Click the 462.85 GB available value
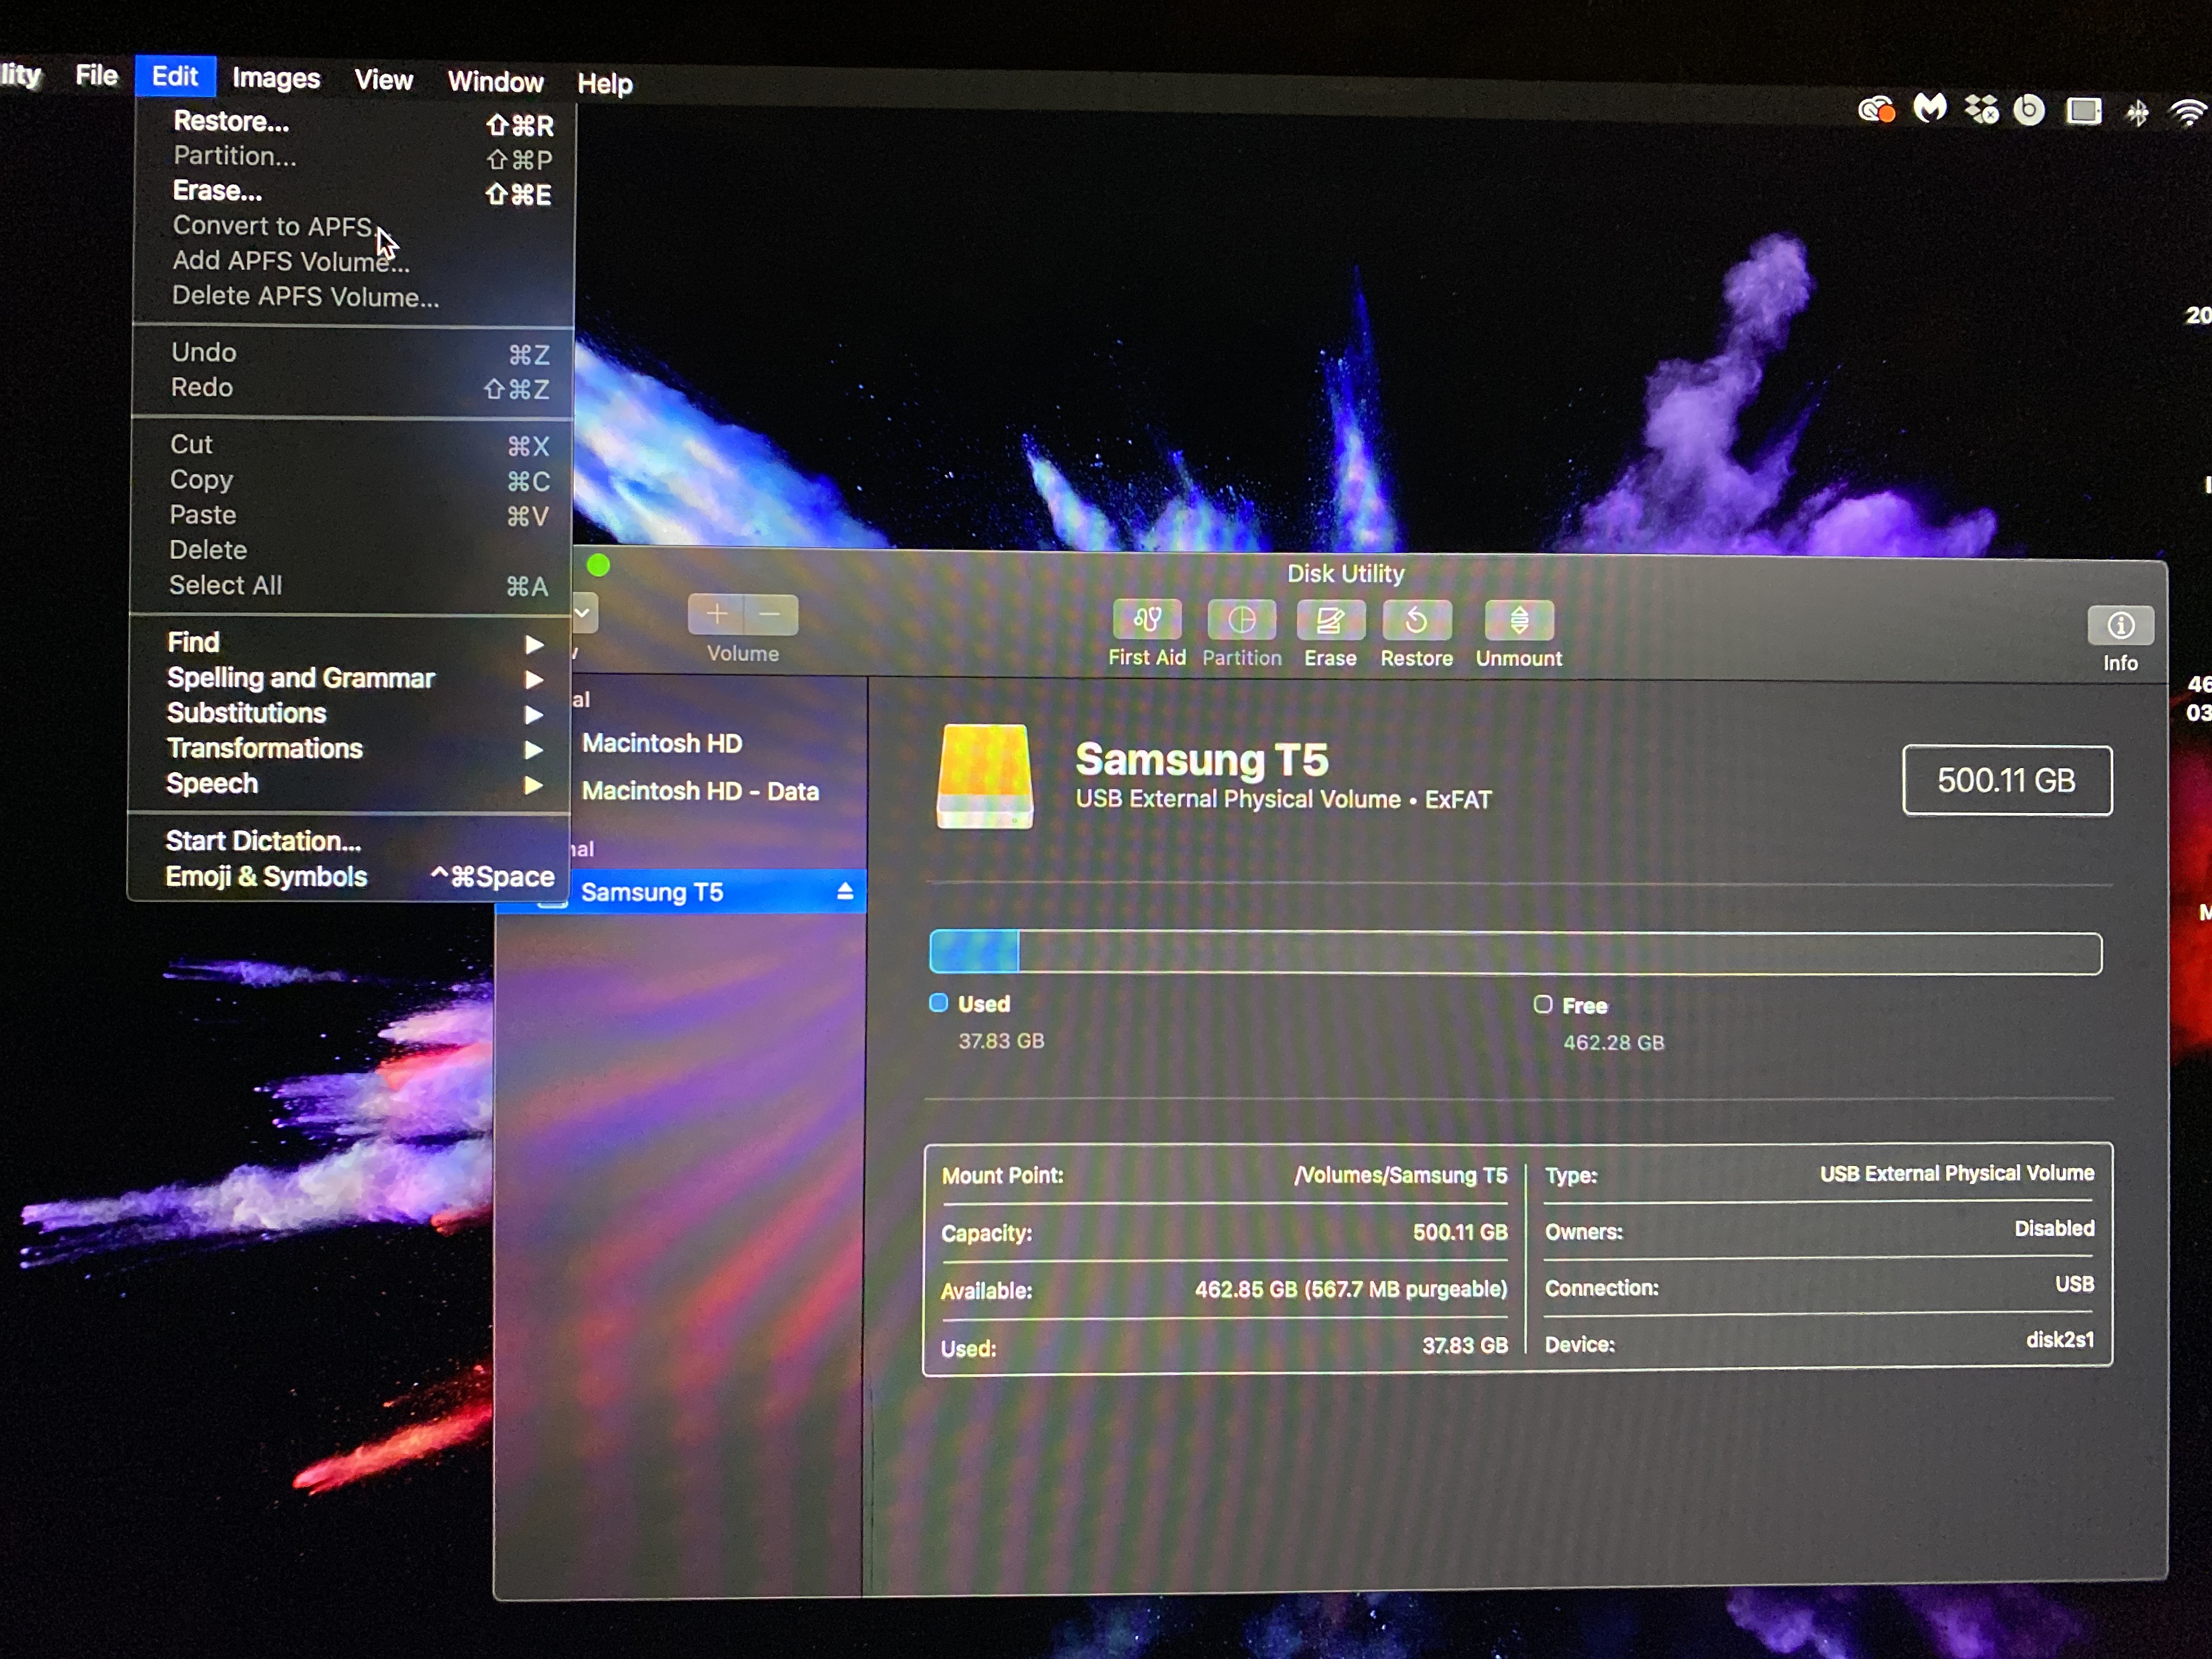 coord(1351,1289)
